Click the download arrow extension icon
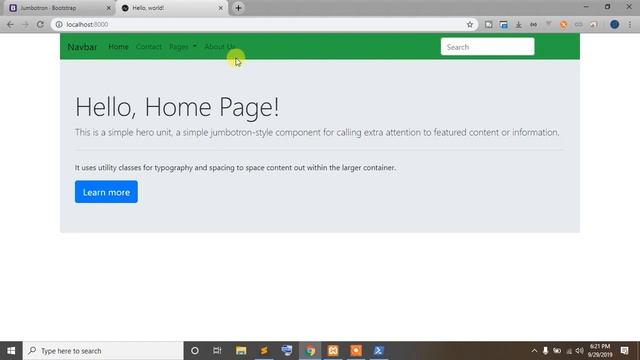 518,24
